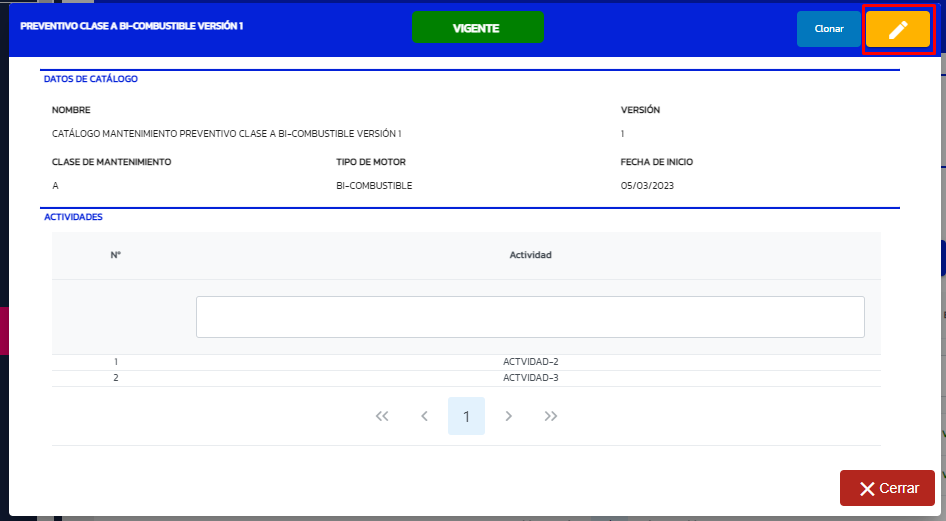Viewport: 946px width, 521px height.
Task: Click the ACTIVIDADES section heading
Action: pos(73,217)
